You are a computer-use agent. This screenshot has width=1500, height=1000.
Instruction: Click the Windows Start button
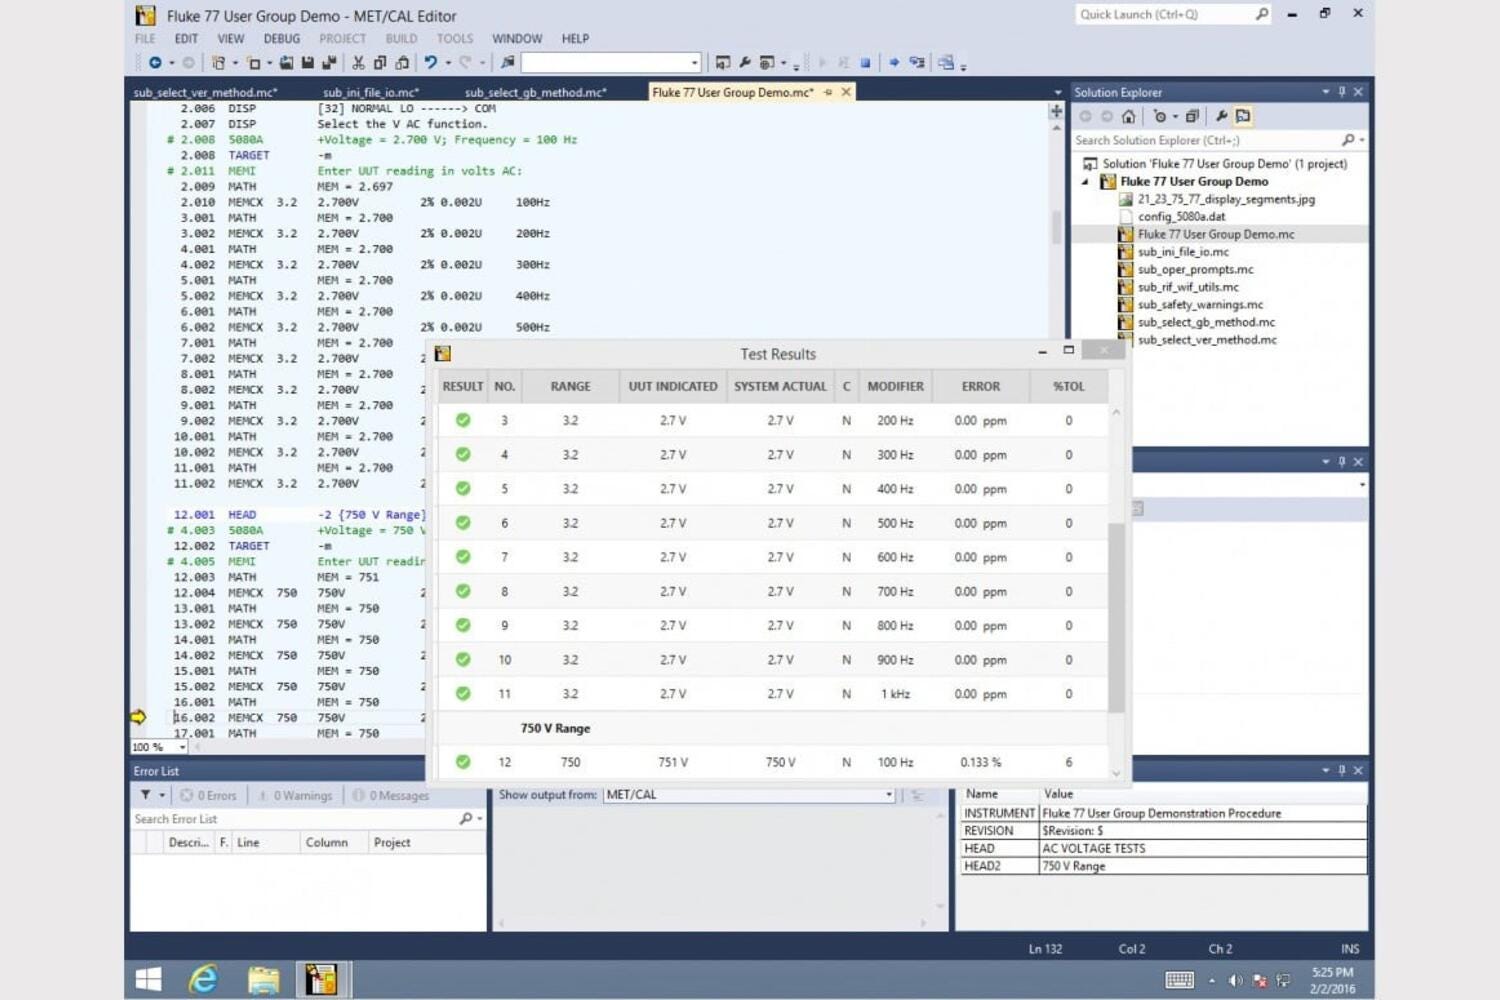(x=148, y=978)
